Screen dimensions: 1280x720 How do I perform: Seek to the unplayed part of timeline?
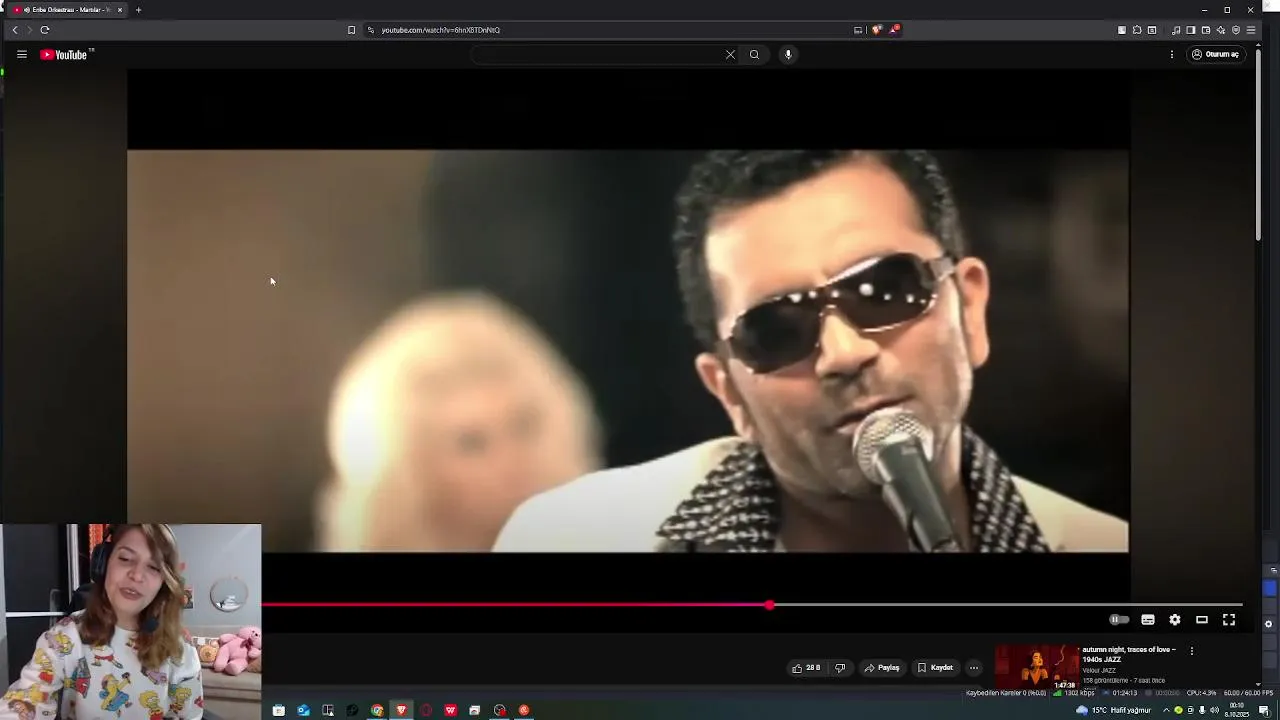tap(1008, 605)
